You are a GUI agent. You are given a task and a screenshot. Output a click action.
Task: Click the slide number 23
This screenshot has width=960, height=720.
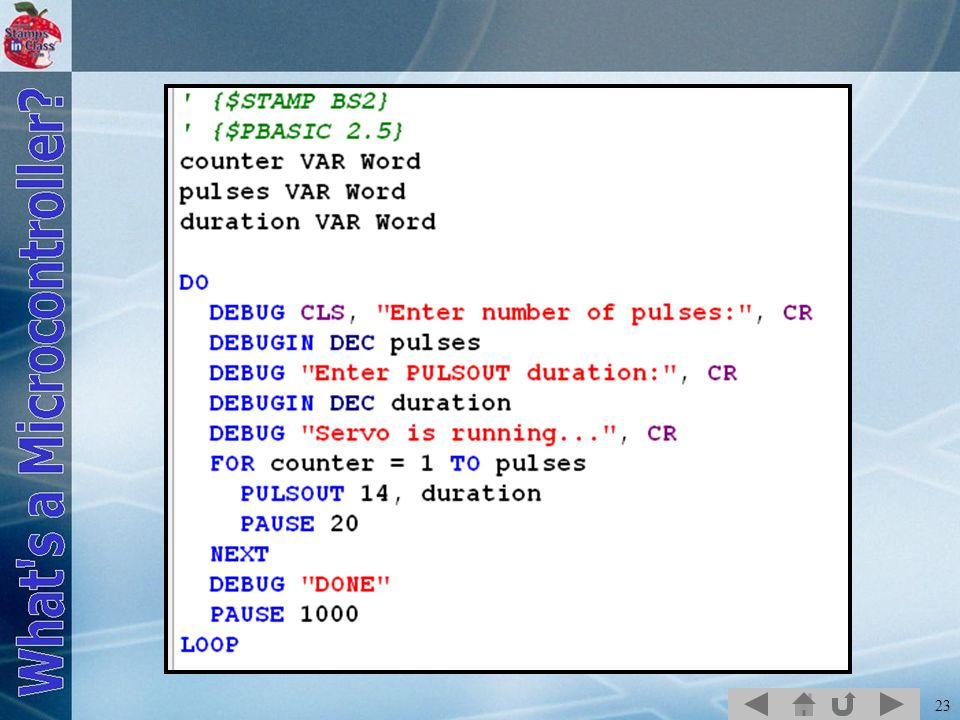942,705
